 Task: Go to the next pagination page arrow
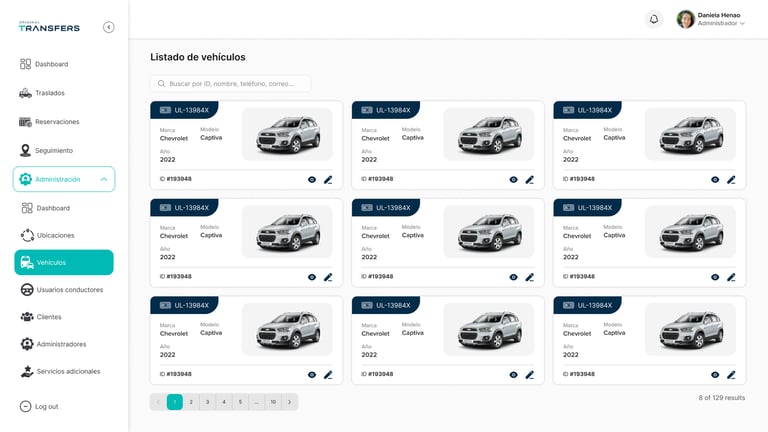289,402
